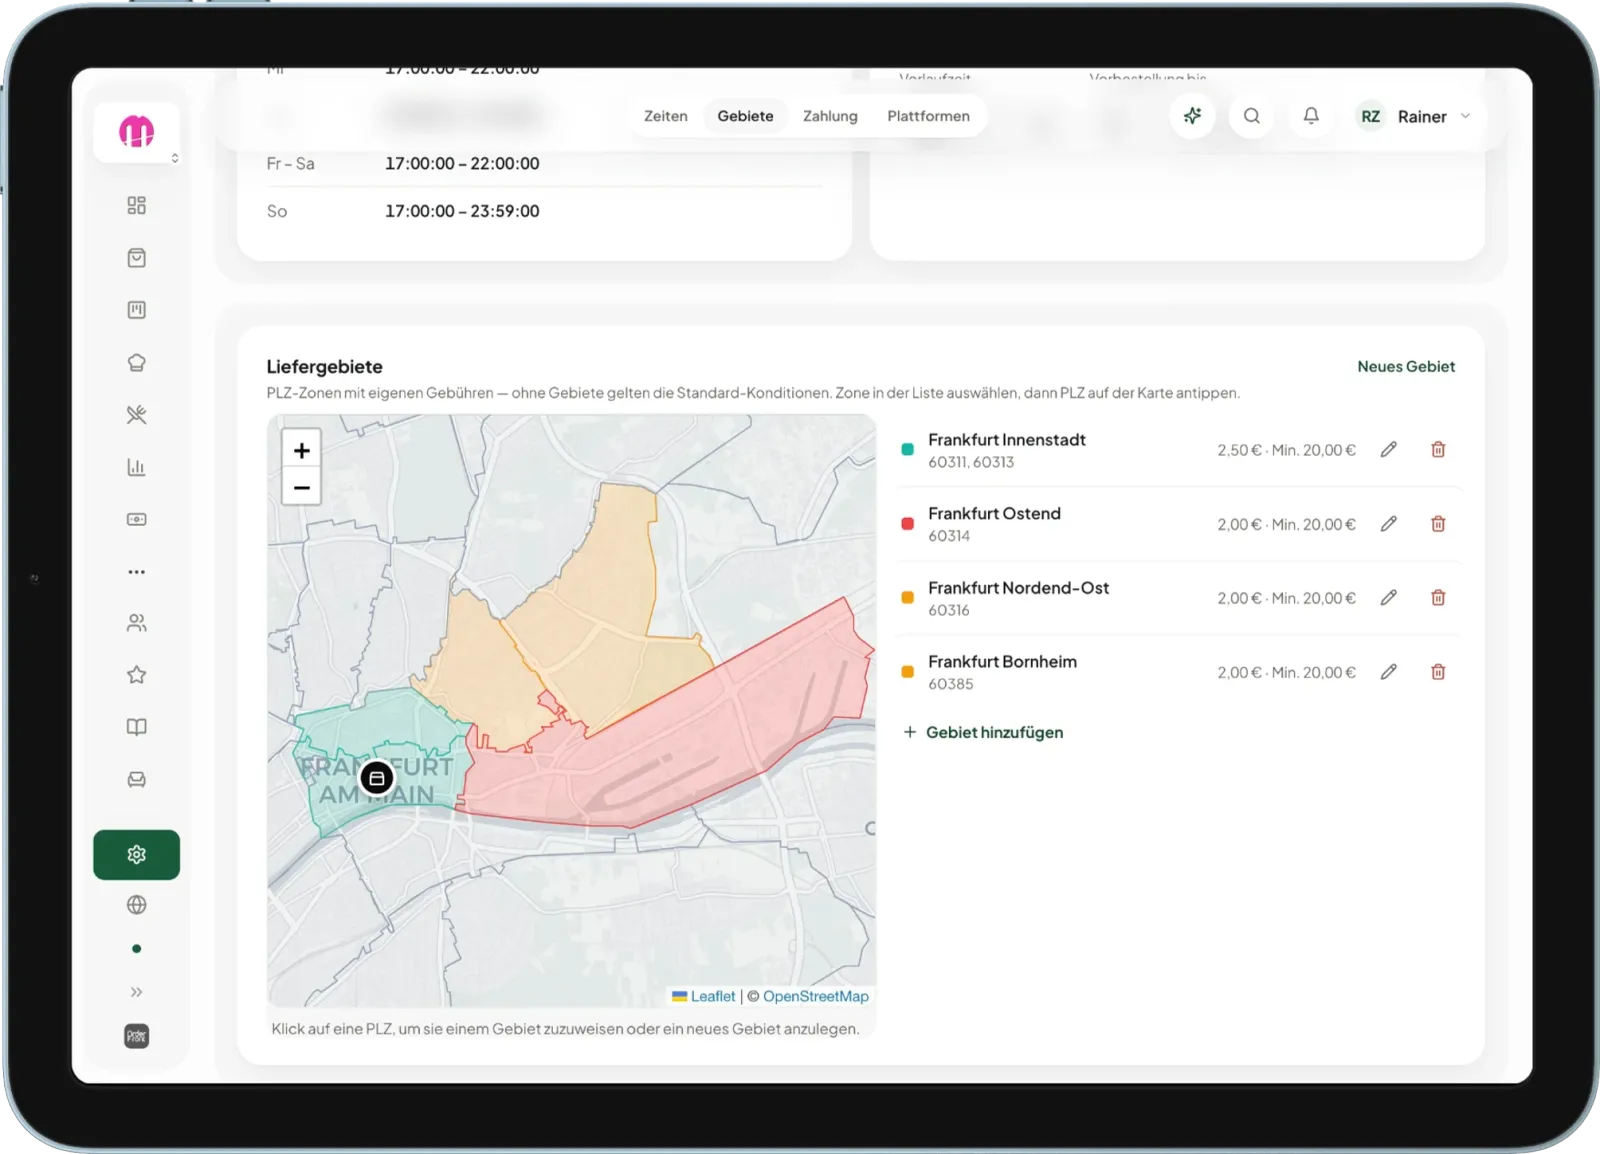This screenshot has height=1154, width=1600.
Task: Click the orange Frankfurt Bornheim color swatch
Action: 908,672
